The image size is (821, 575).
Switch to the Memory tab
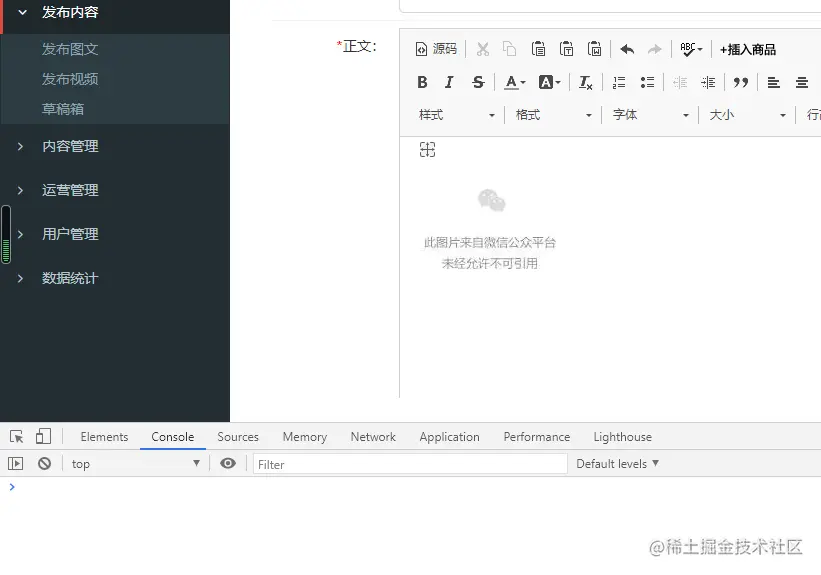[x=305, y=437]
